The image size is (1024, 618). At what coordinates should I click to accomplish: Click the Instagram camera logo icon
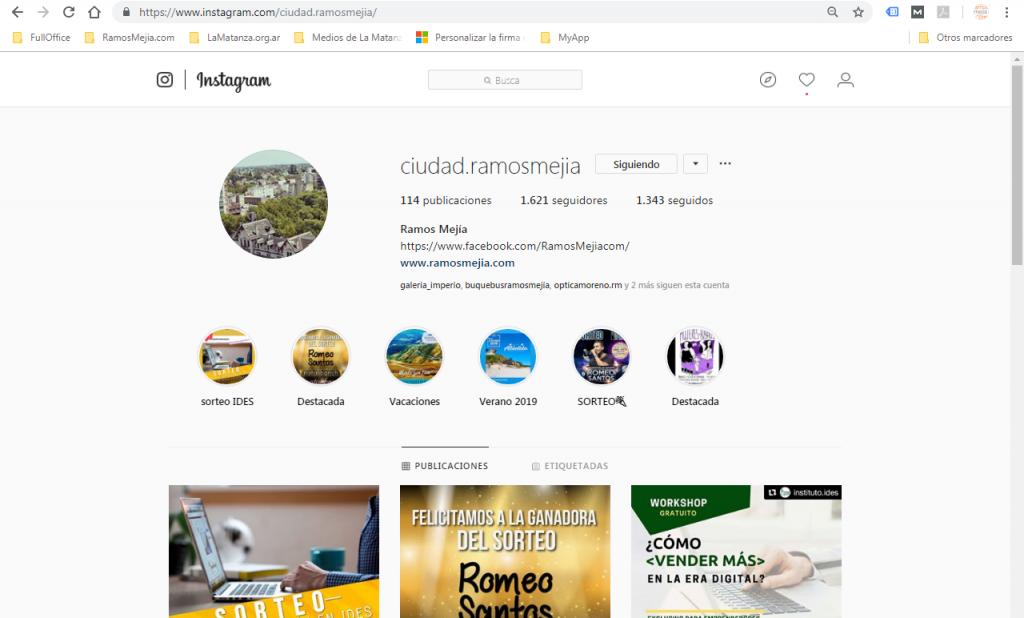(x=165, y=80)
